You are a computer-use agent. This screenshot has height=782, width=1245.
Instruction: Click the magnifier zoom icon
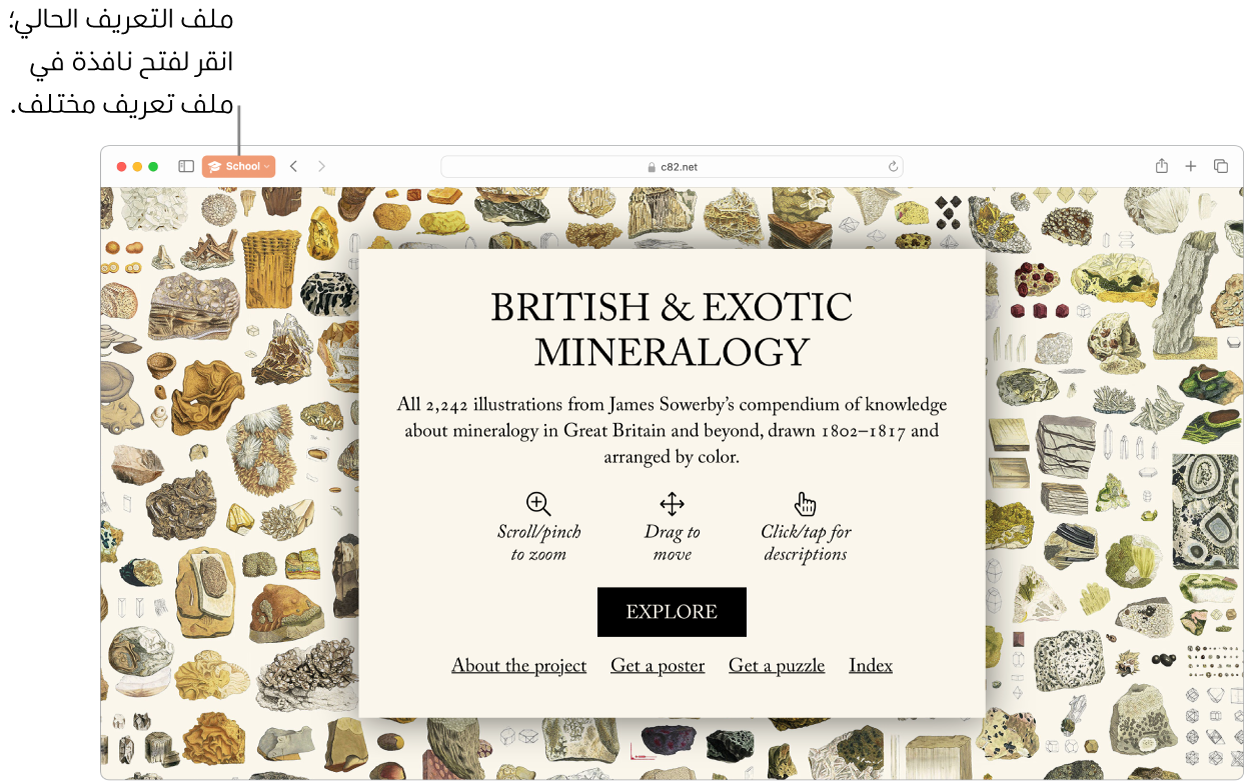coord(539,504)
